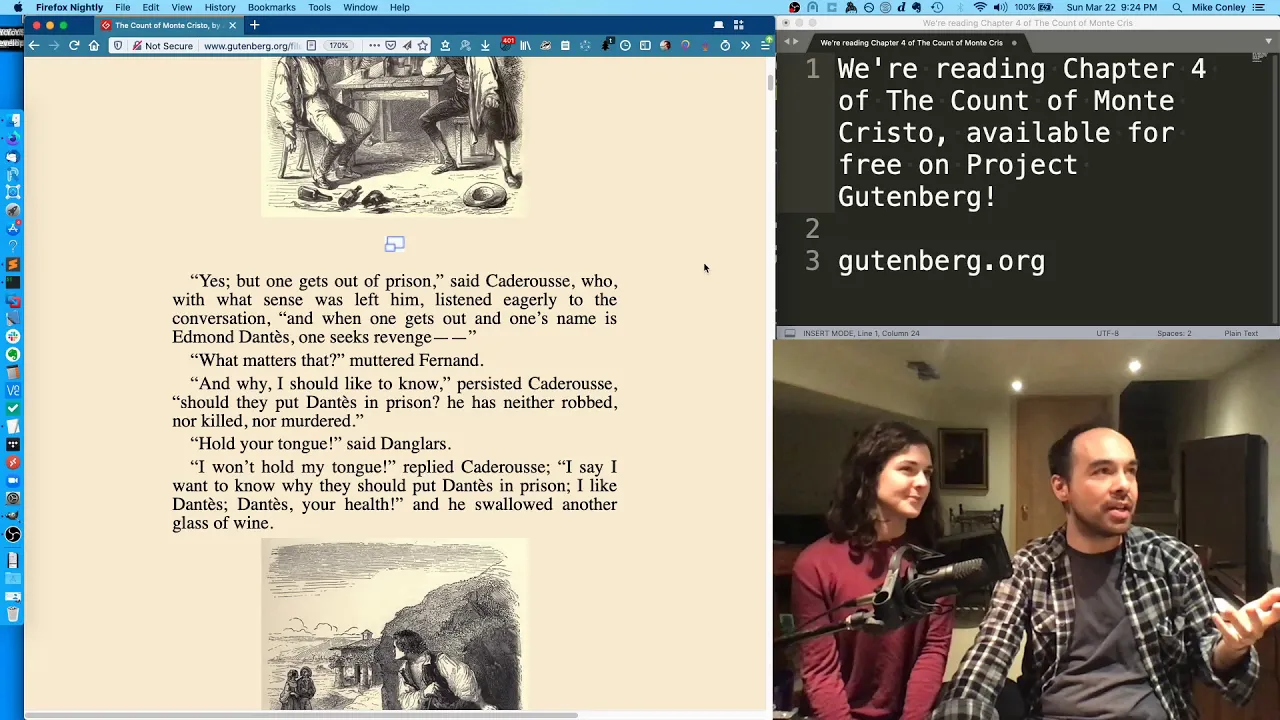Open the Sublime Text tab list dropdown
Screen dimensions: 1280x720
[1269, 42]
